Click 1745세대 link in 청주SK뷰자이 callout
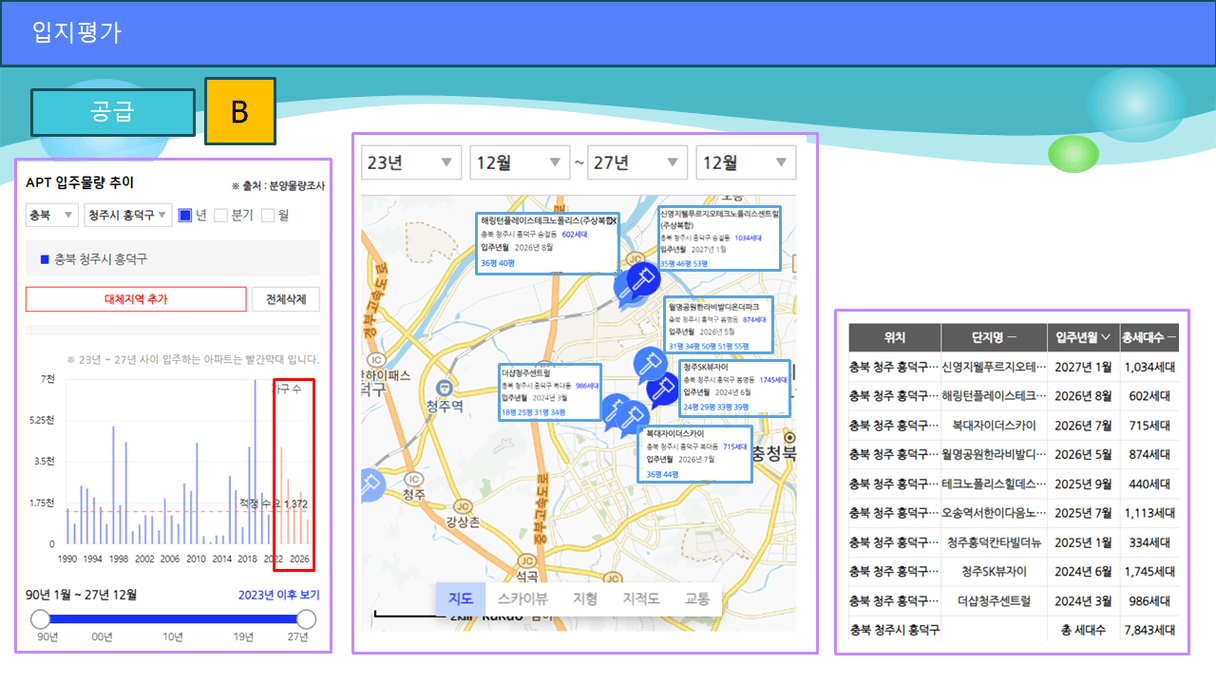Image resolution: width=1216 pixels, height=684 pixels. coord(773,380)
